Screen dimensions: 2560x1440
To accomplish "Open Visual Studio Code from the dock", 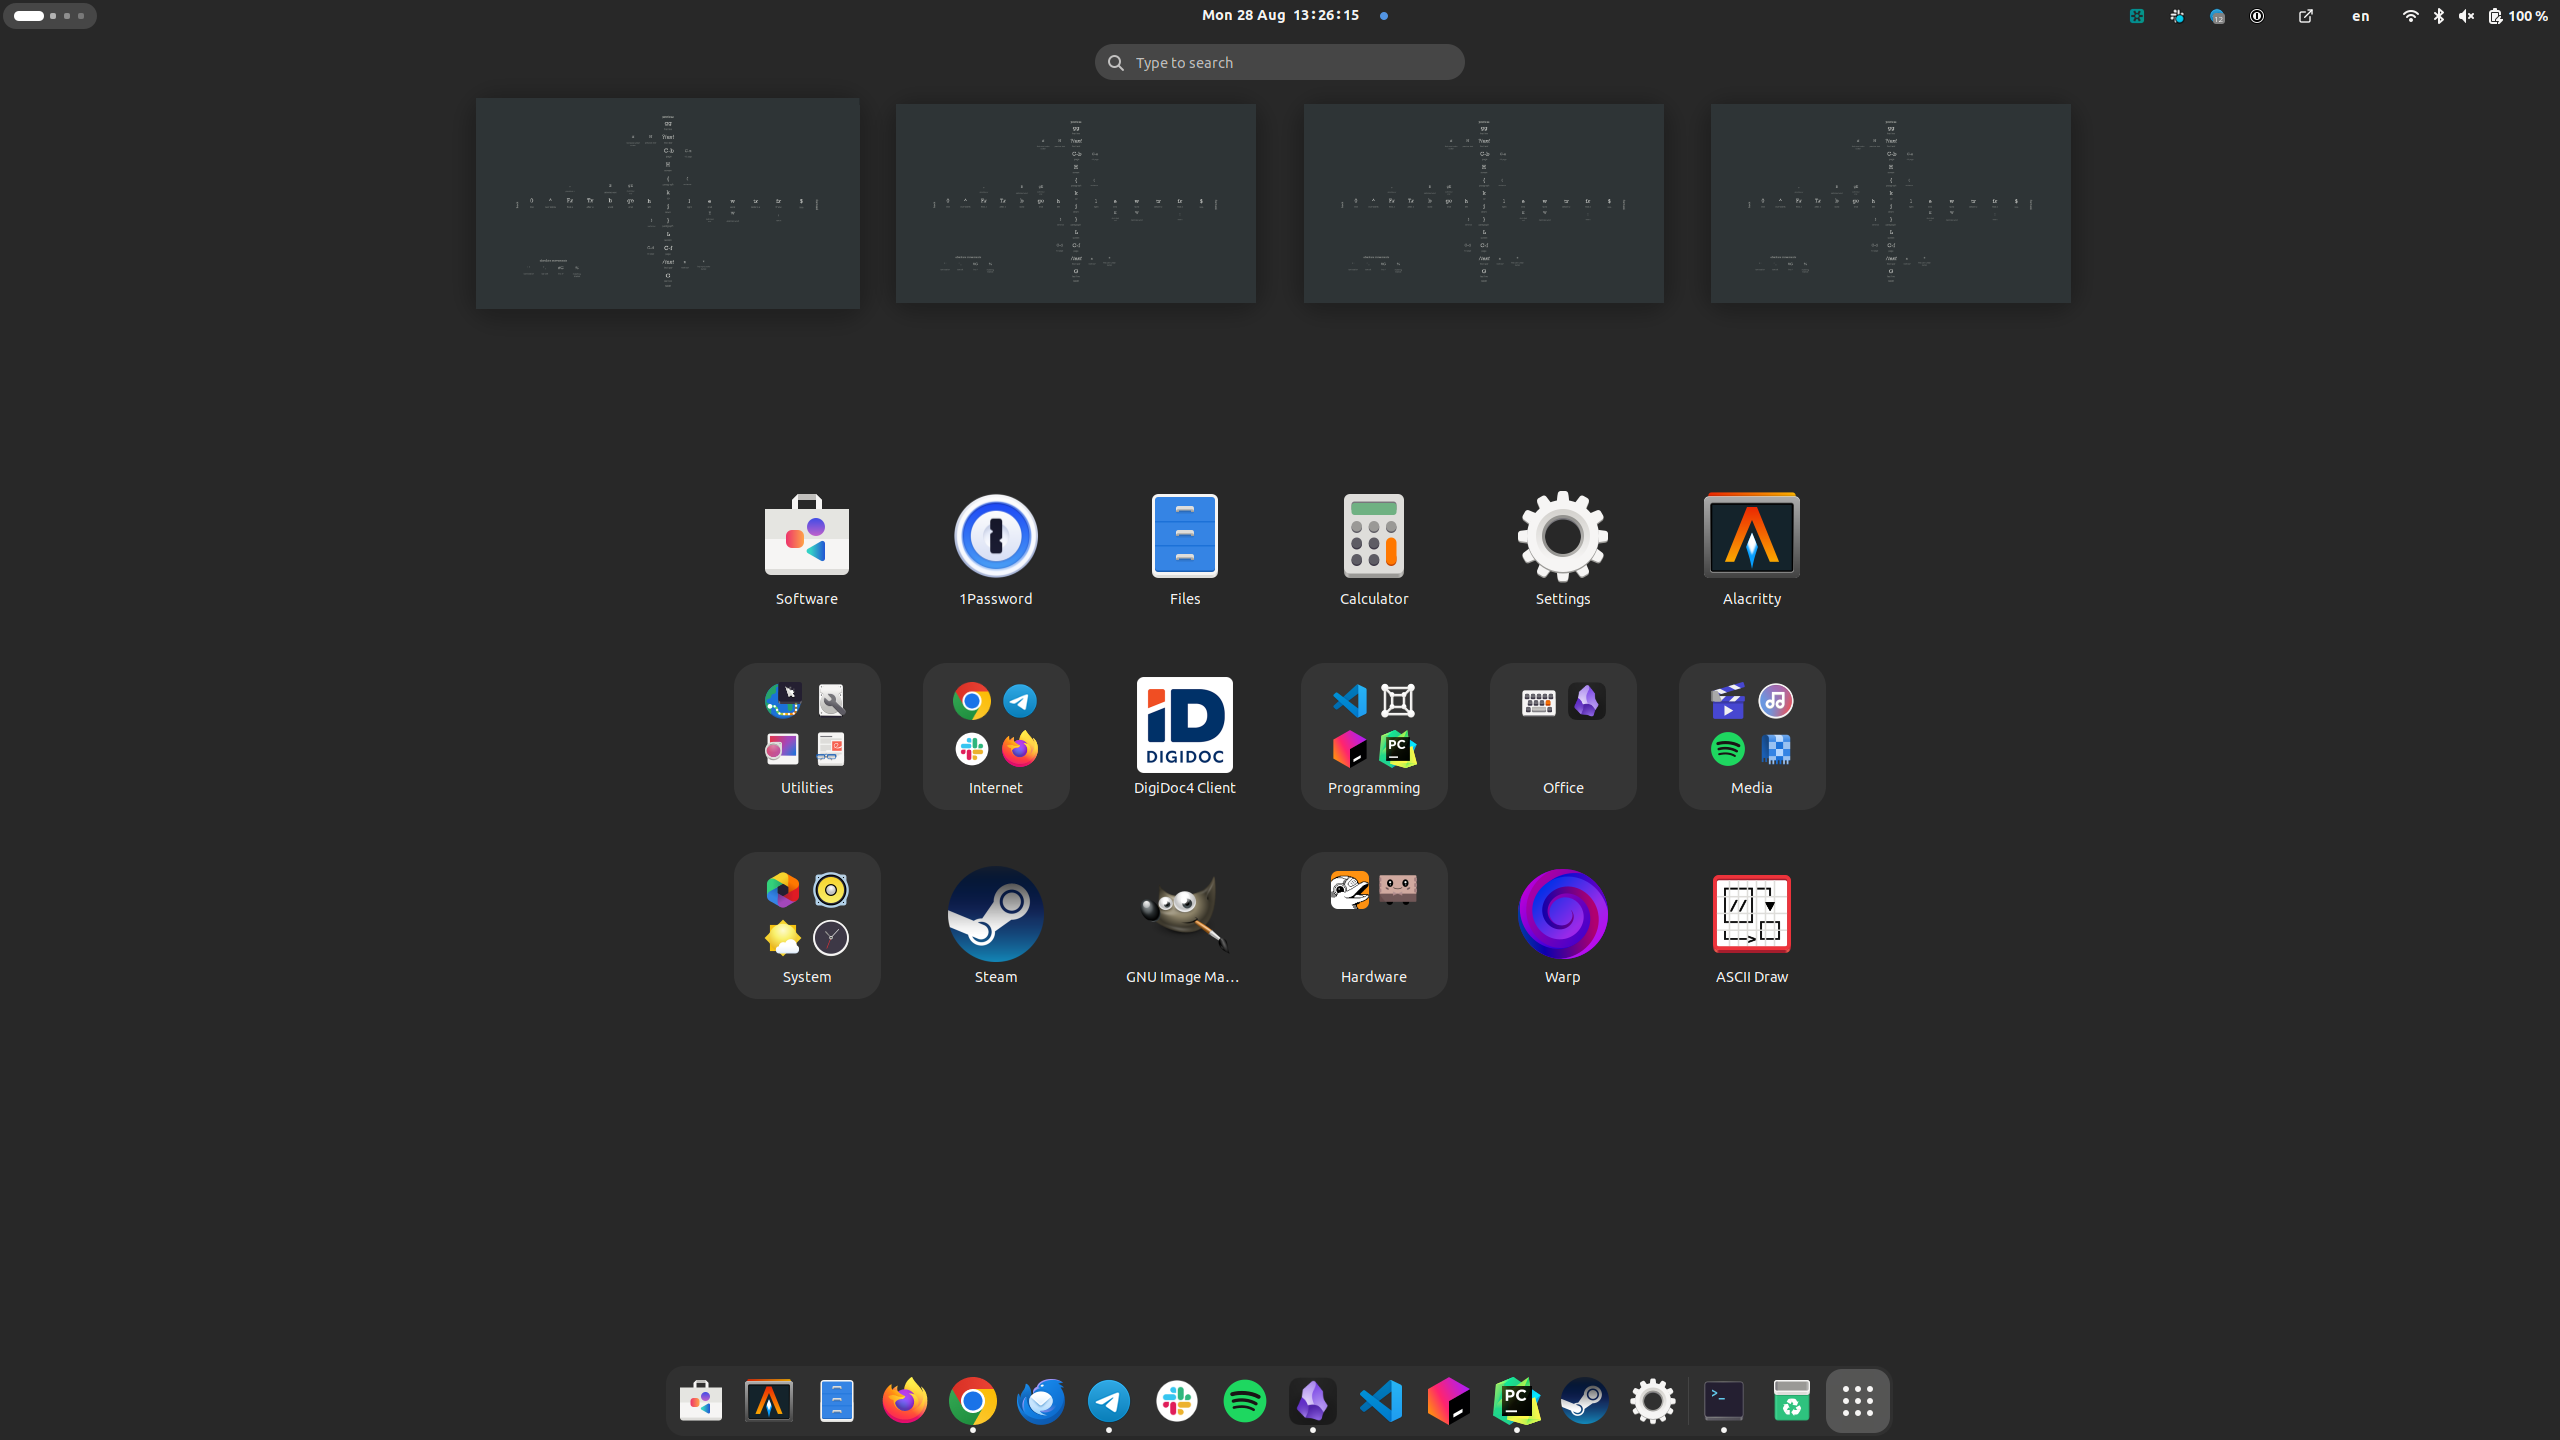I will 1381,1400.
